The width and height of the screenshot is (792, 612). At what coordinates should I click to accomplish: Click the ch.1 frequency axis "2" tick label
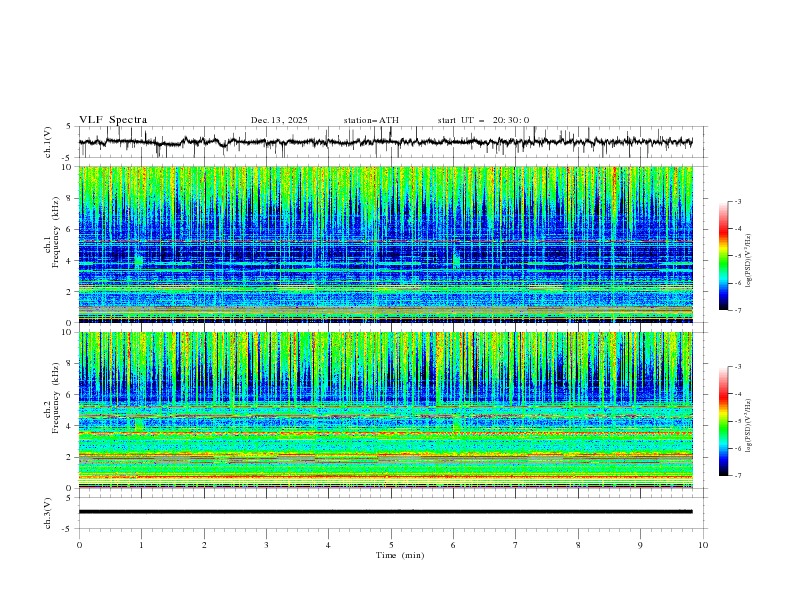click(x=71, y=291)
